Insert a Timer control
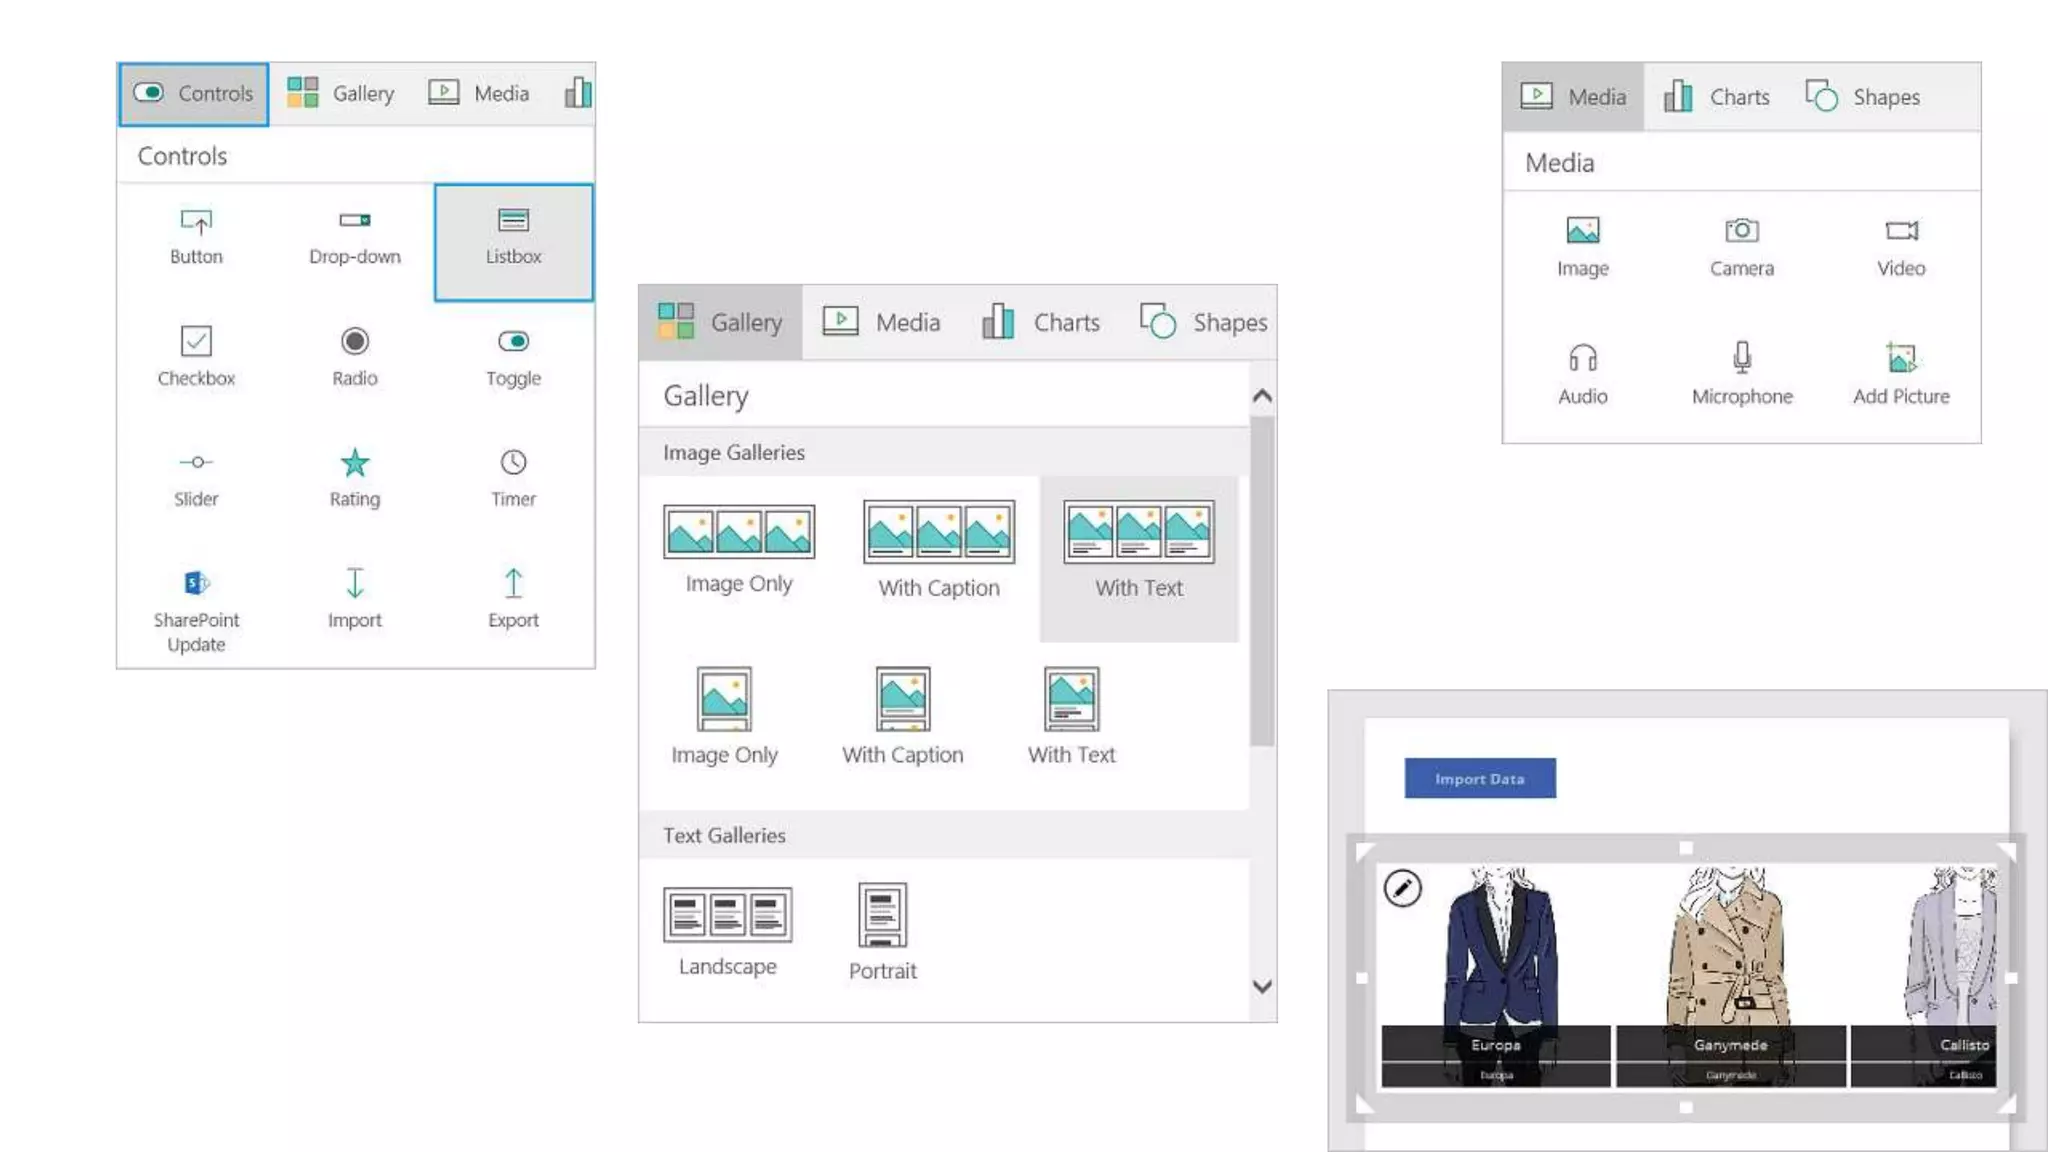The image size is (2048, 1152). tap(513, 477)
